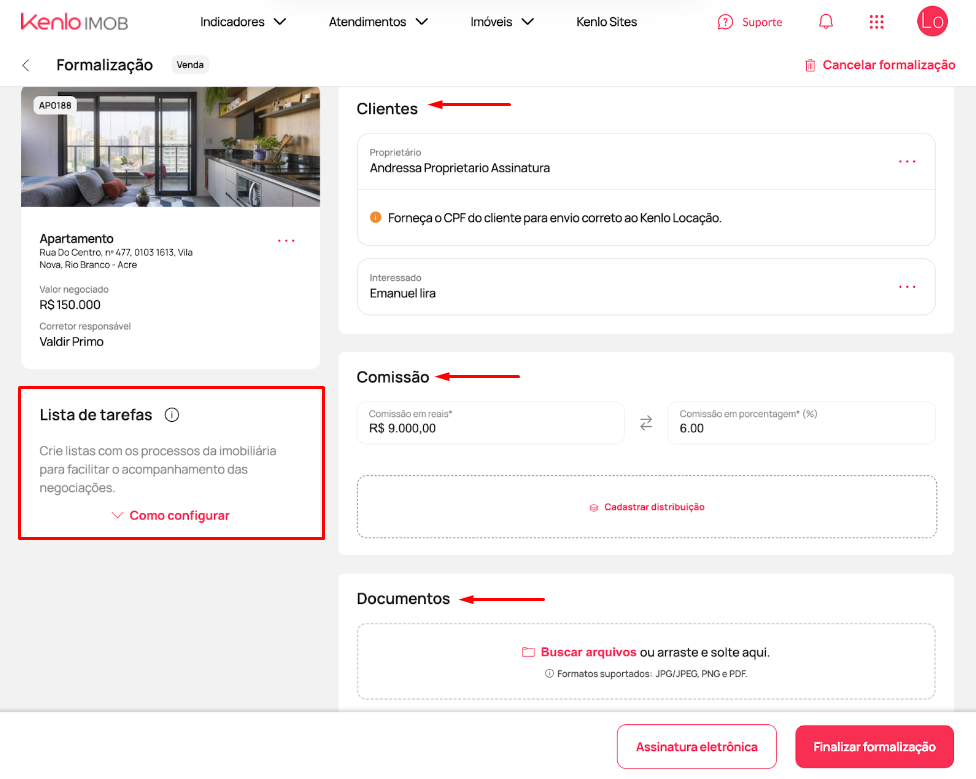Click the Forneça o CPF do cliente message
Image resolution: width=976 pixels, height=779 pixels.
(x=555, y=218)
